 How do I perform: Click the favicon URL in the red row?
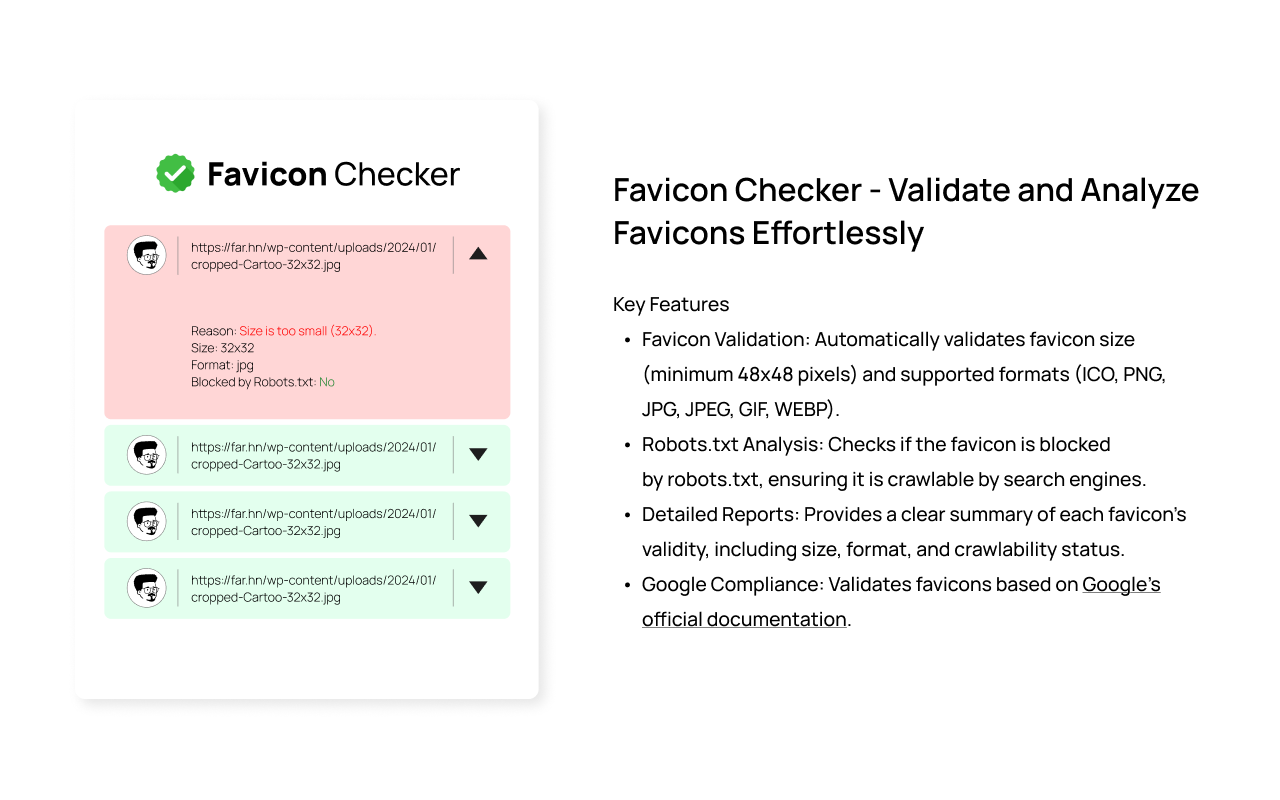point(314,256)
